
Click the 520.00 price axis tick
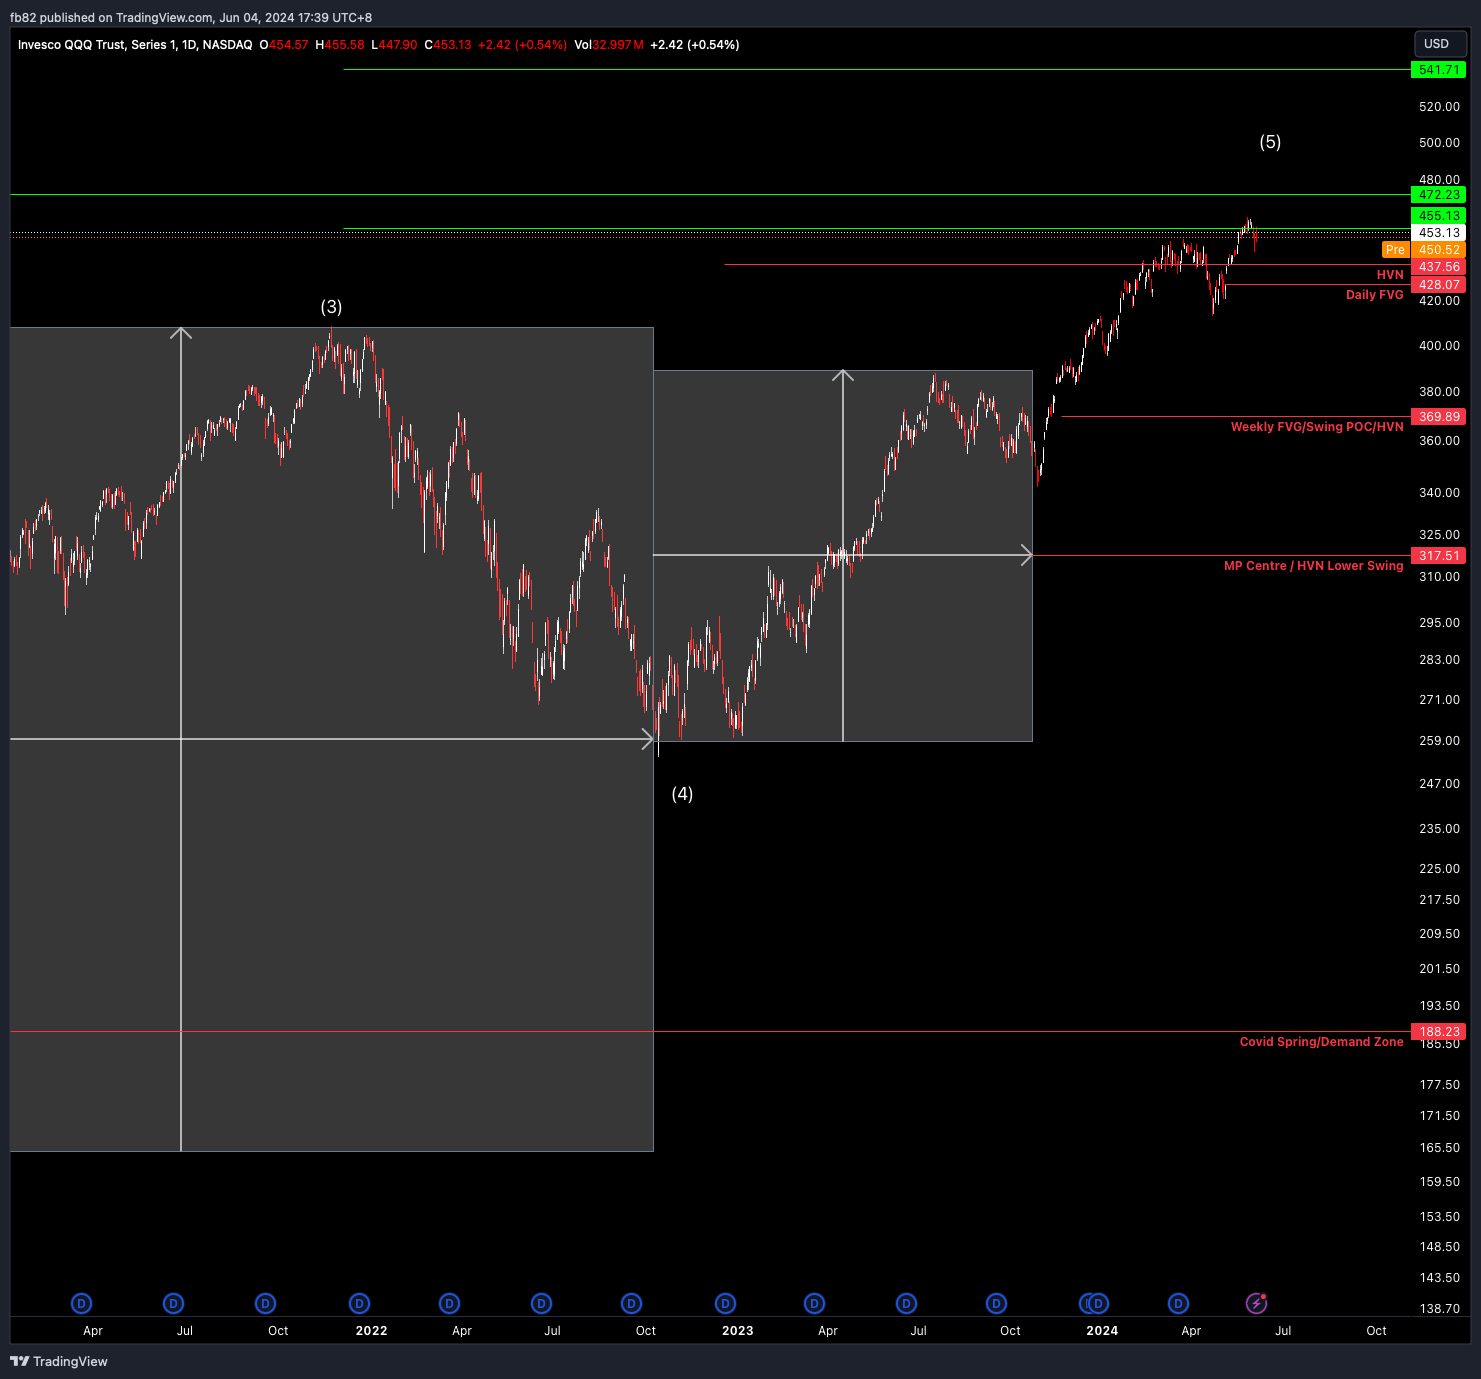coord(1439,107)
